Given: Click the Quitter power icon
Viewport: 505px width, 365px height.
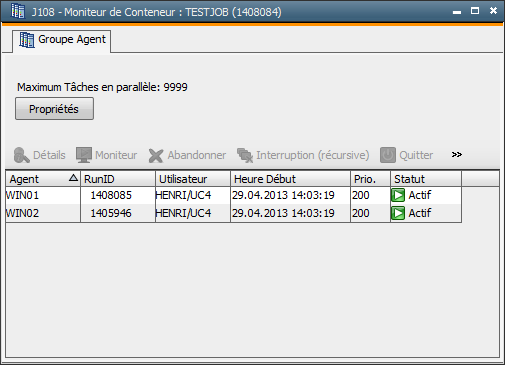Looking at the screenshot, I should 388,155.
